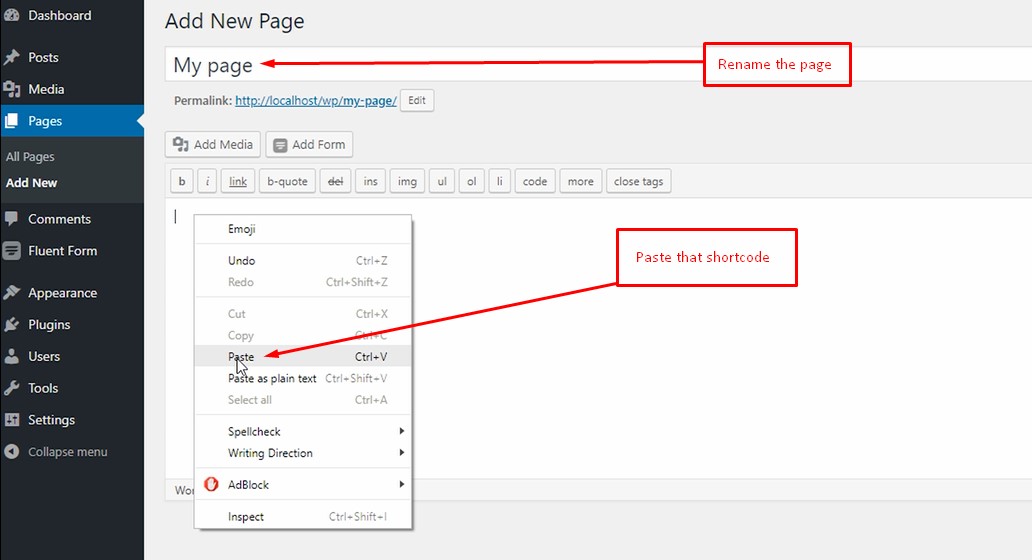Click the Dashboard gauge icon
Screen dimensions: 1032x560
(11, 15)
